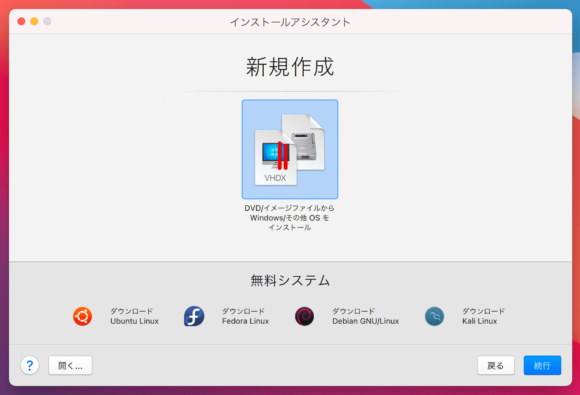Go back with the 戻る button
The width and height of the screenshot is (580, 395).
pyautogui.click(x=496, y=365)
